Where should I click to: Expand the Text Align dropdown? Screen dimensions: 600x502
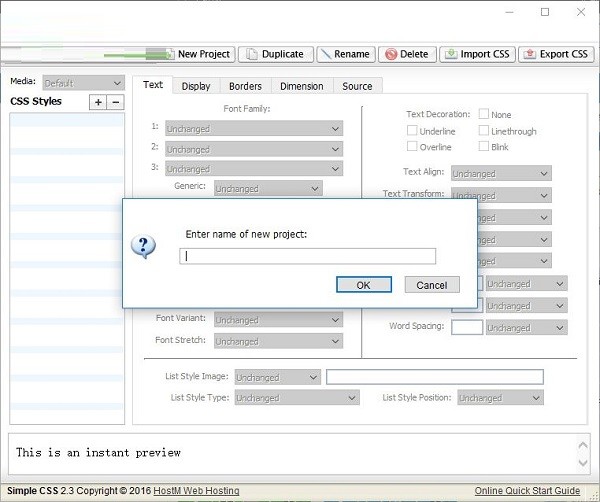pos(501,173)
